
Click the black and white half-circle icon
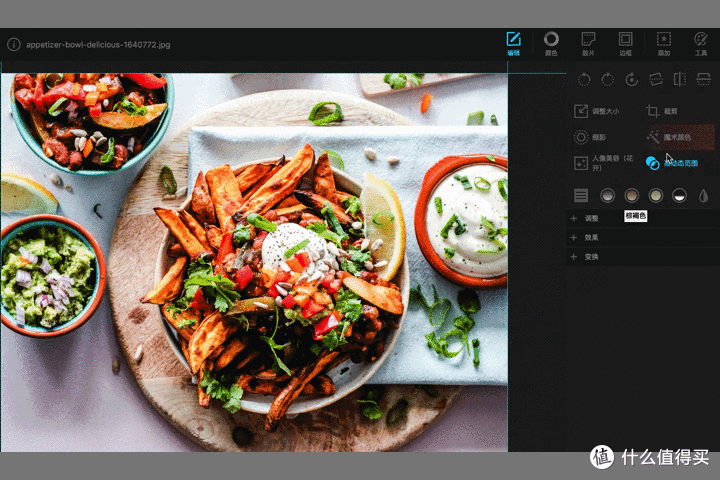680,196
